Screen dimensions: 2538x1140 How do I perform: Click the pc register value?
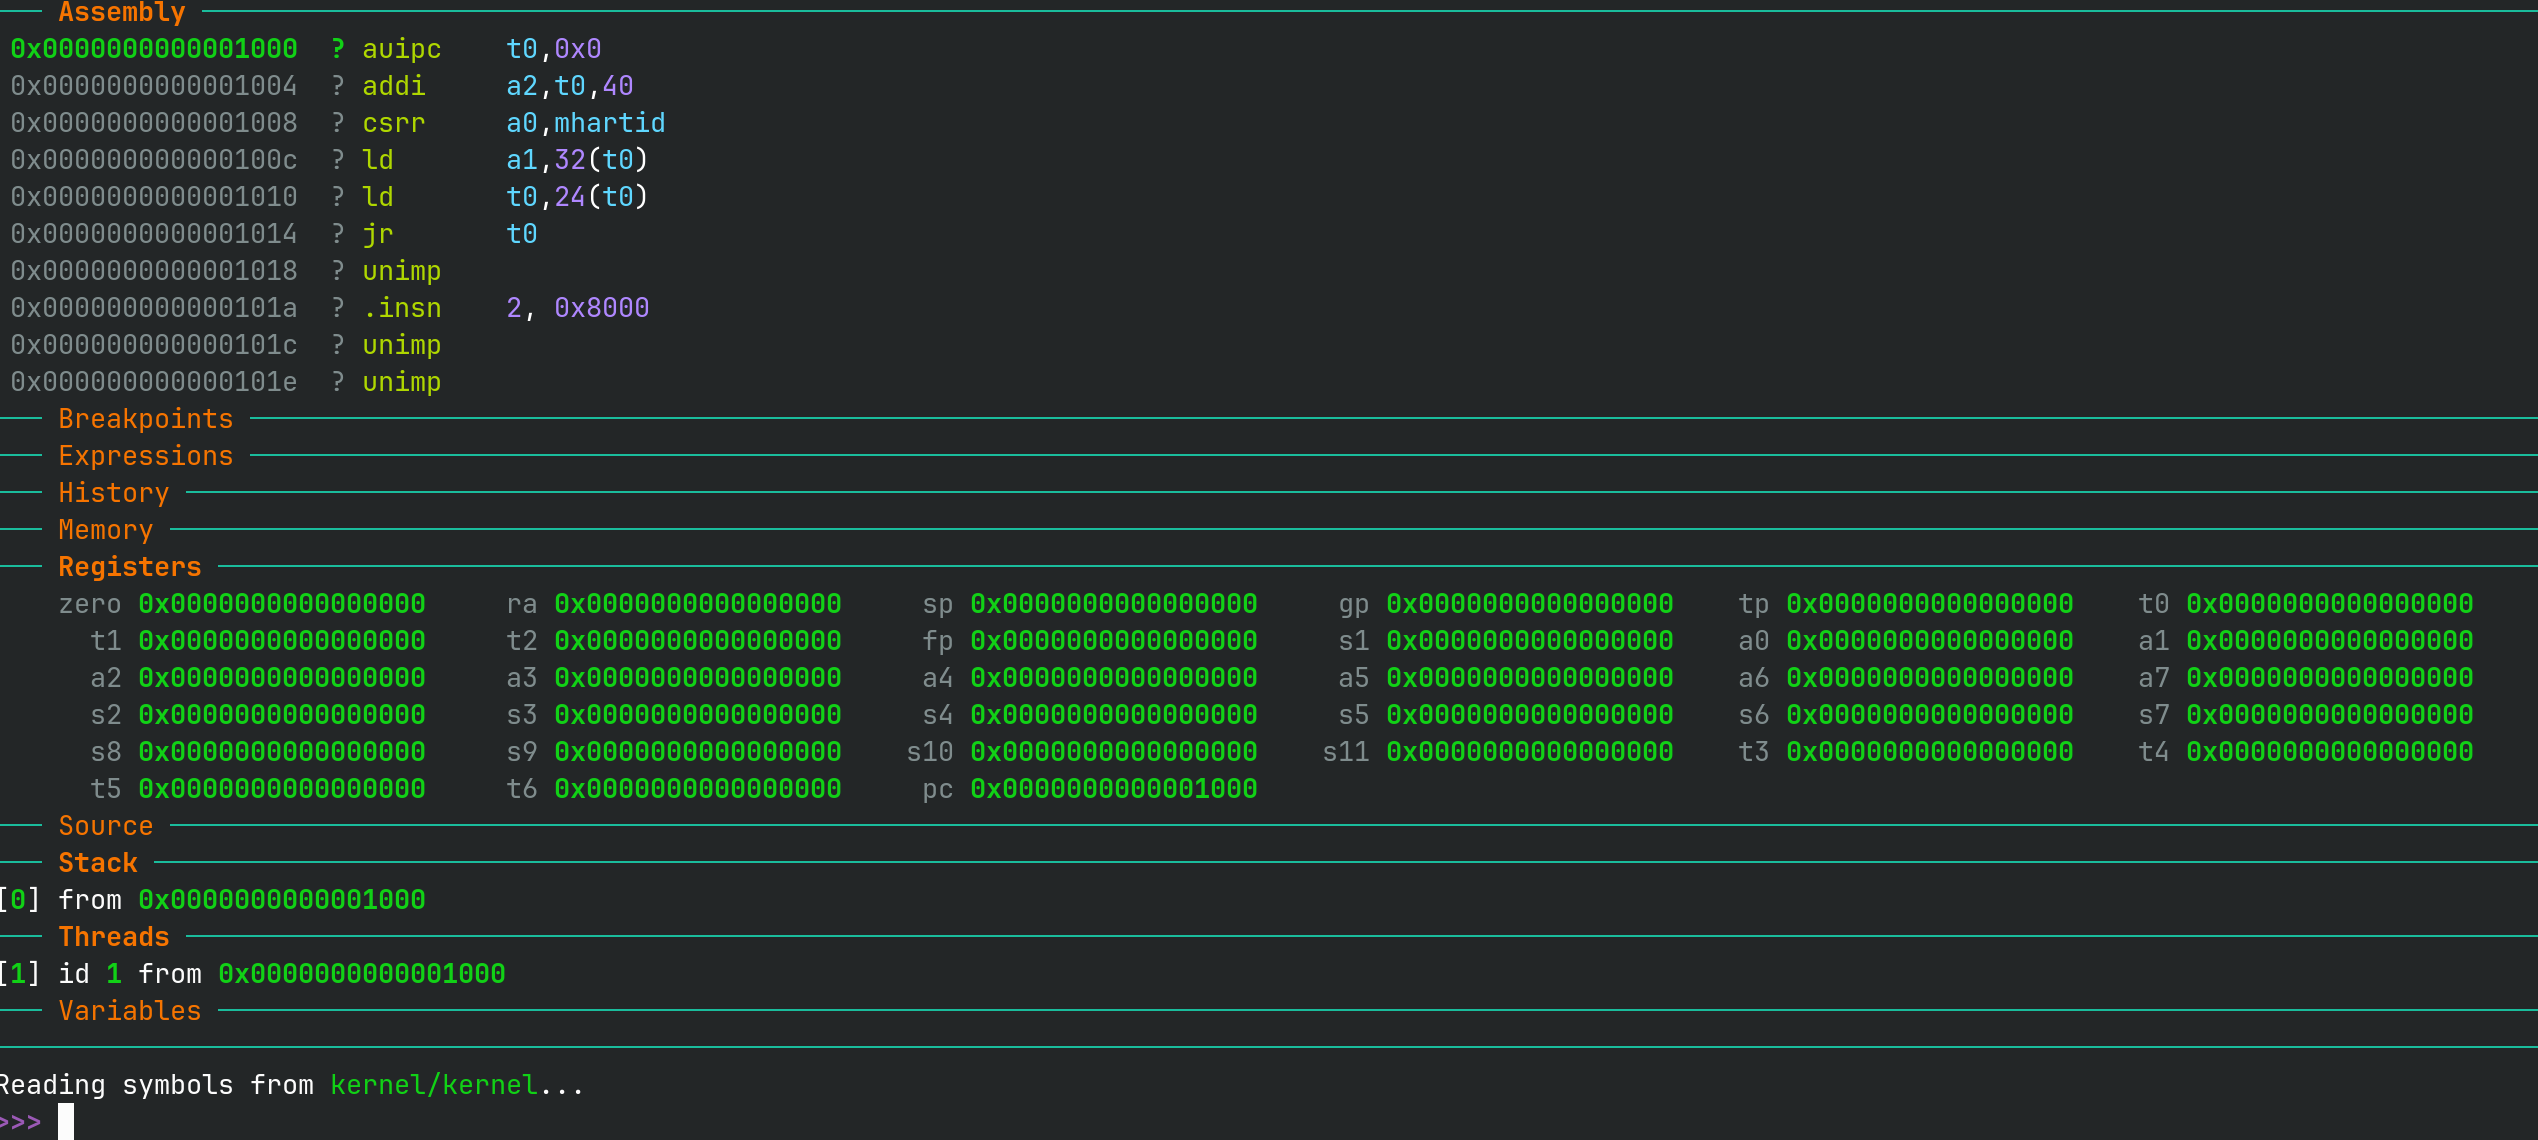1113,789
